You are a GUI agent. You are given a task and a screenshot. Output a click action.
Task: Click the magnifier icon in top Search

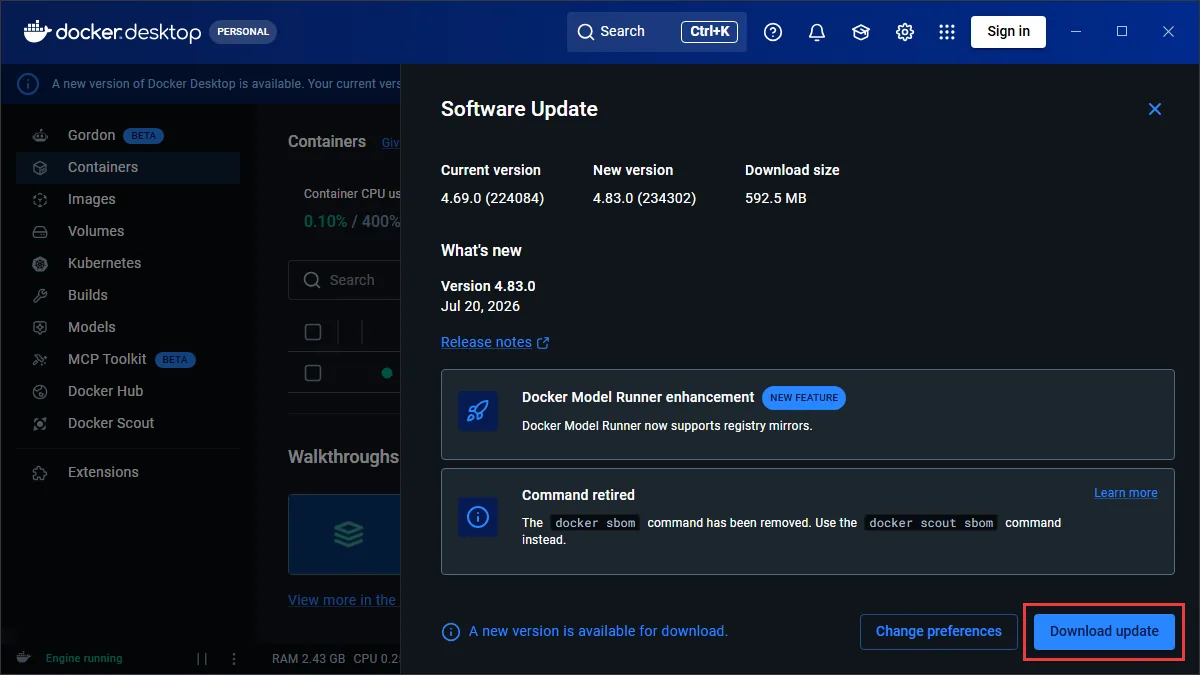click(x=586, y=32)
